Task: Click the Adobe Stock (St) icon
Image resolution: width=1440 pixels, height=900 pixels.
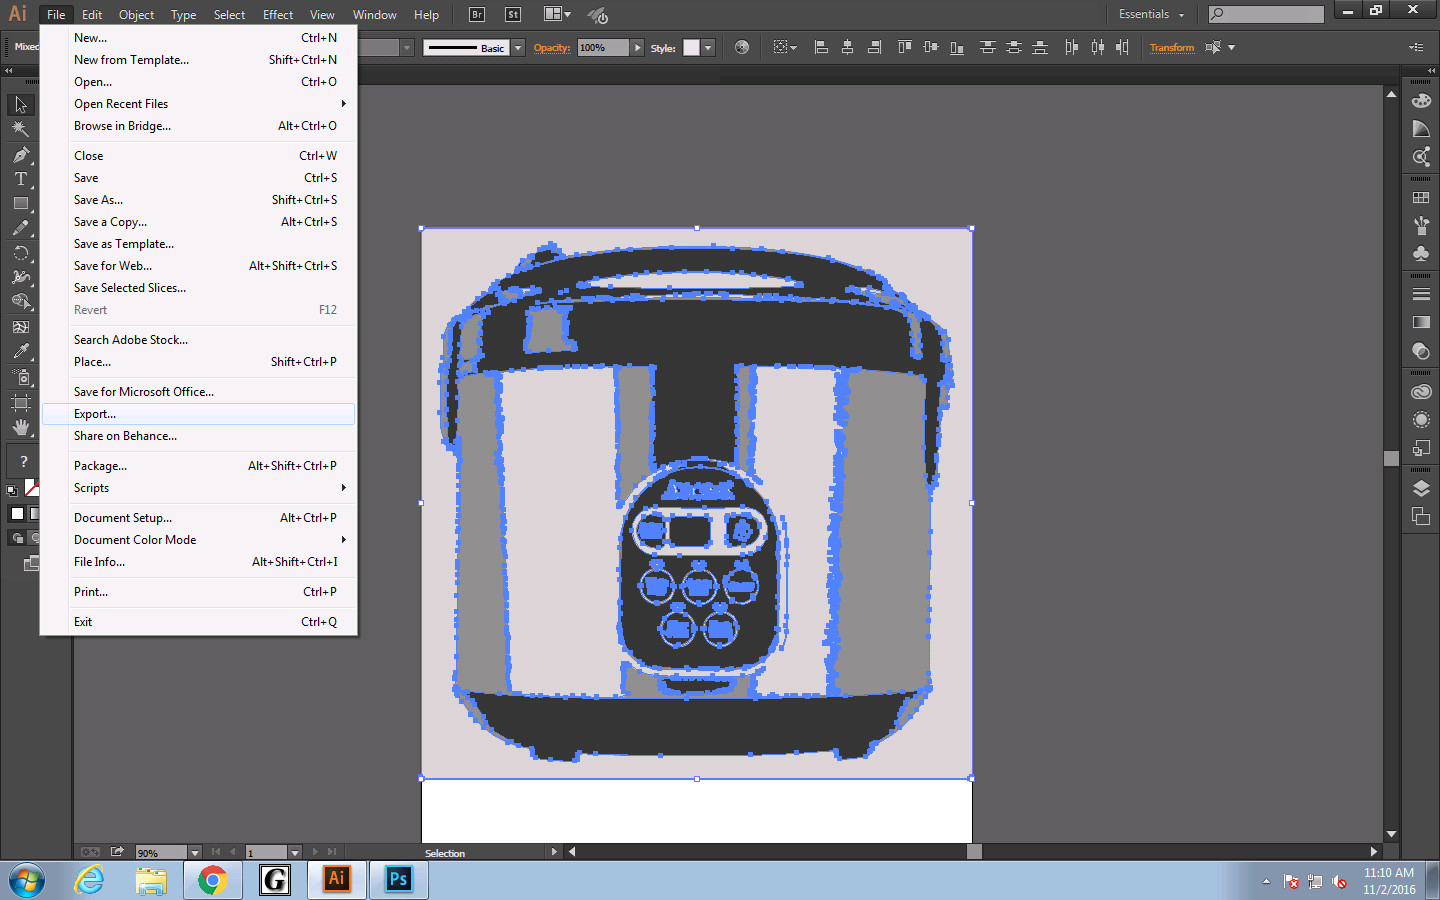Action: click(513, 14)
